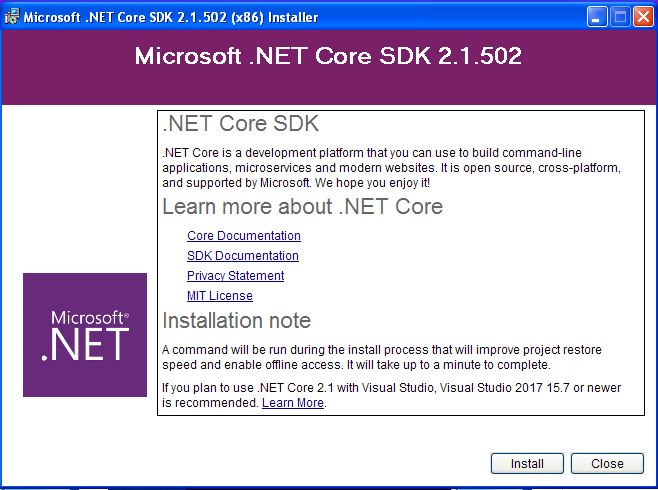Open the Core Documentation link

pyautogui.click(x=244, y=236)
